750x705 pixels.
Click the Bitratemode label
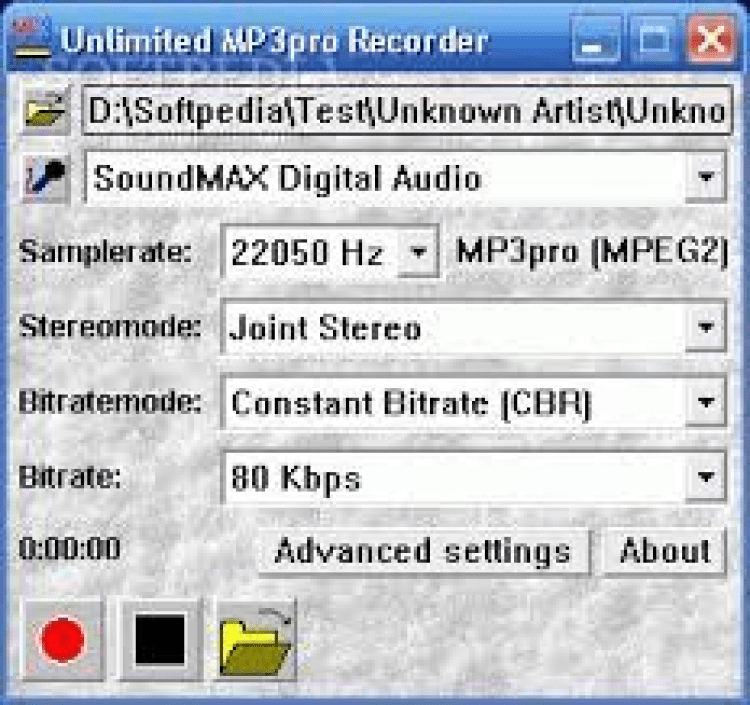click(110, 401)
